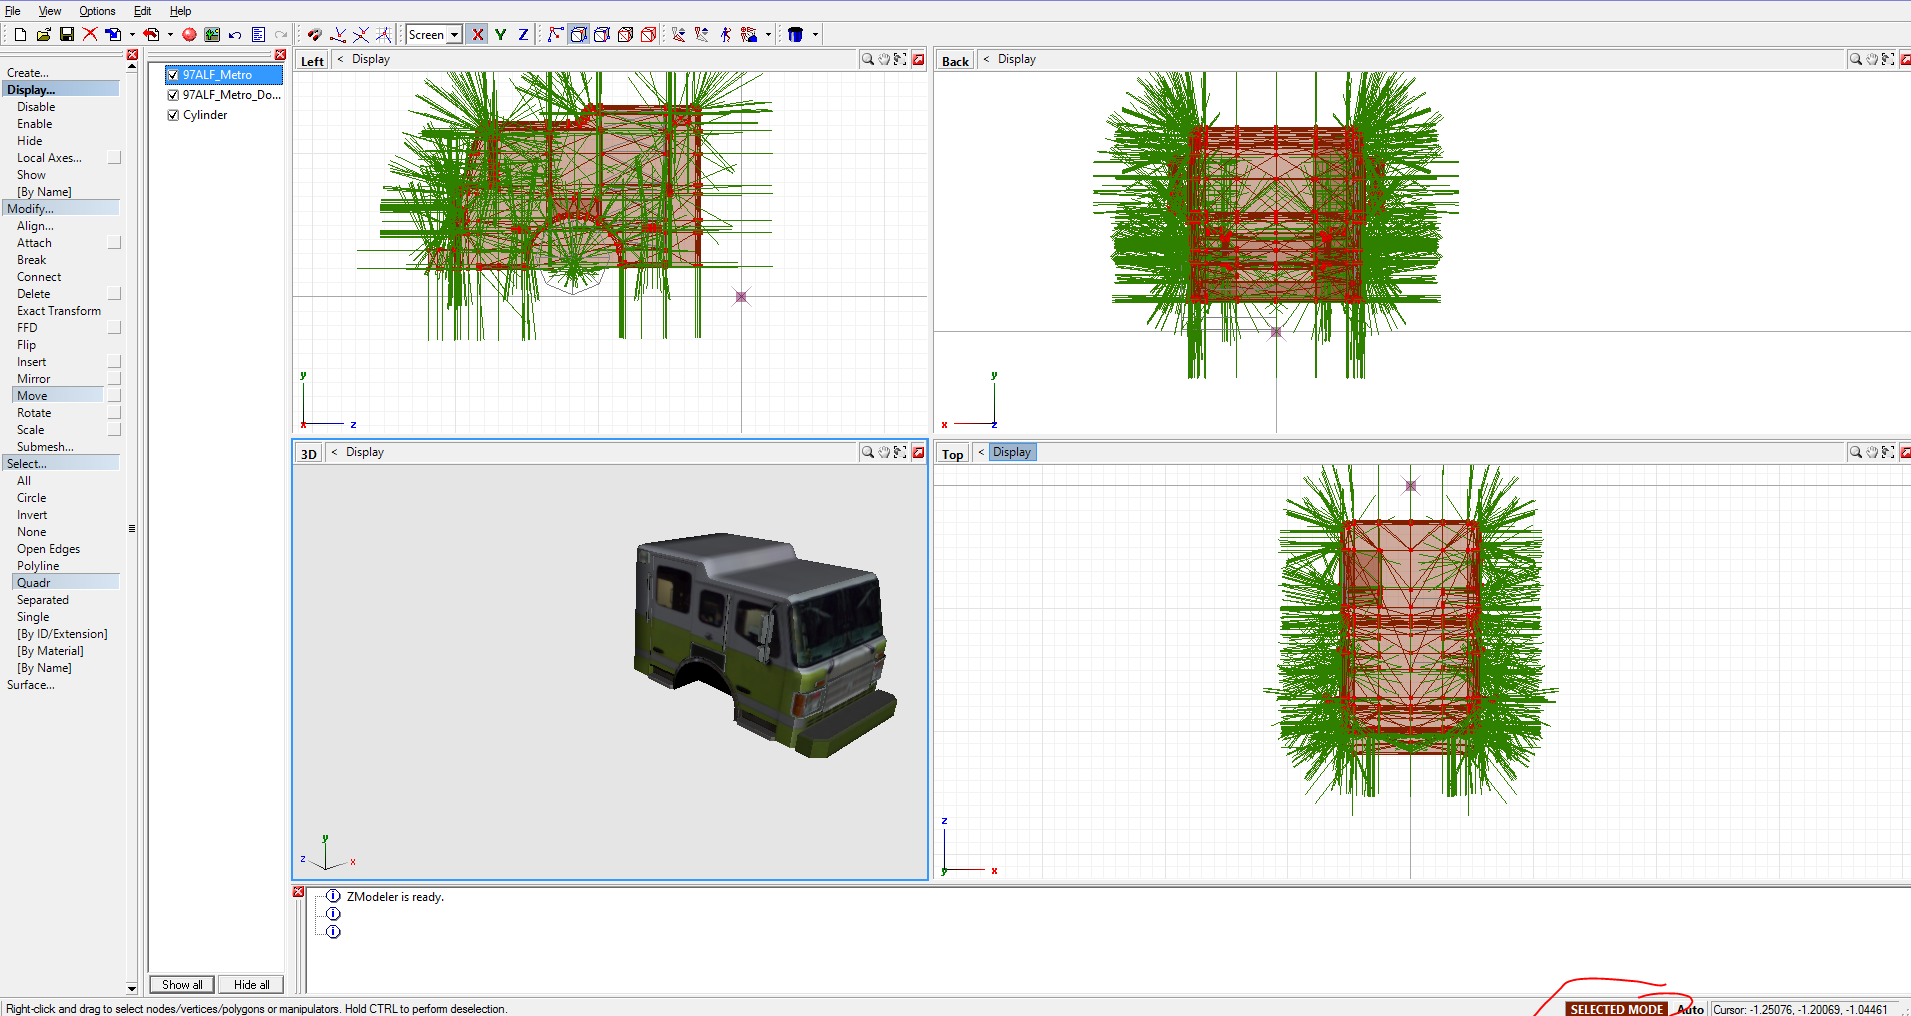1911x1016 pixels.
Task: Open the Screen coordinate system dropdown
Action: click(x=453, y=34)
